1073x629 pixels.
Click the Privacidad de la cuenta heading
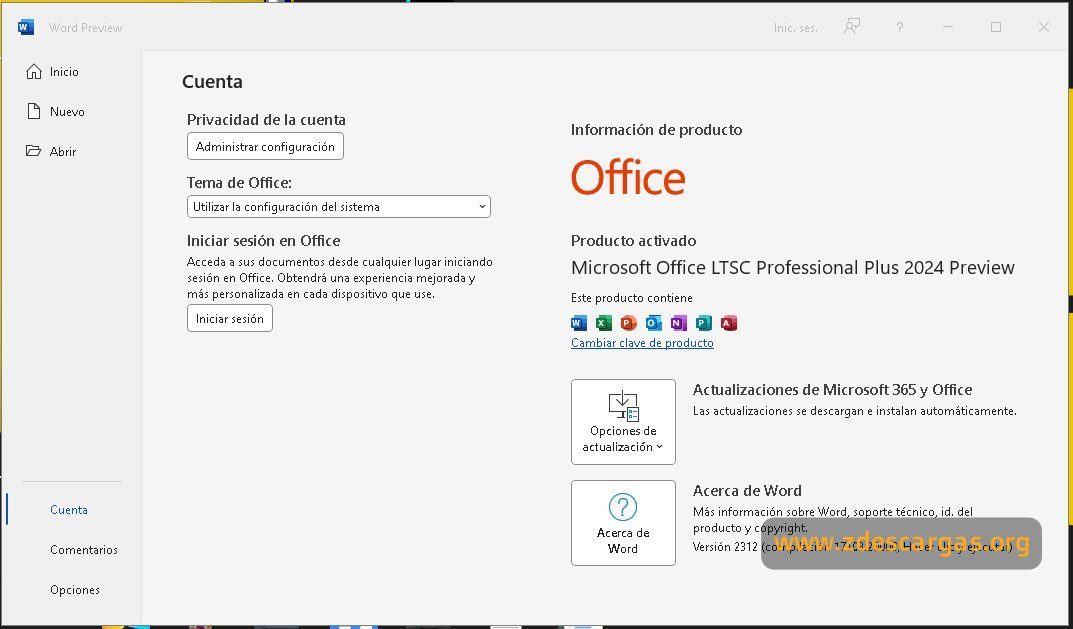[x=266, y=120]
